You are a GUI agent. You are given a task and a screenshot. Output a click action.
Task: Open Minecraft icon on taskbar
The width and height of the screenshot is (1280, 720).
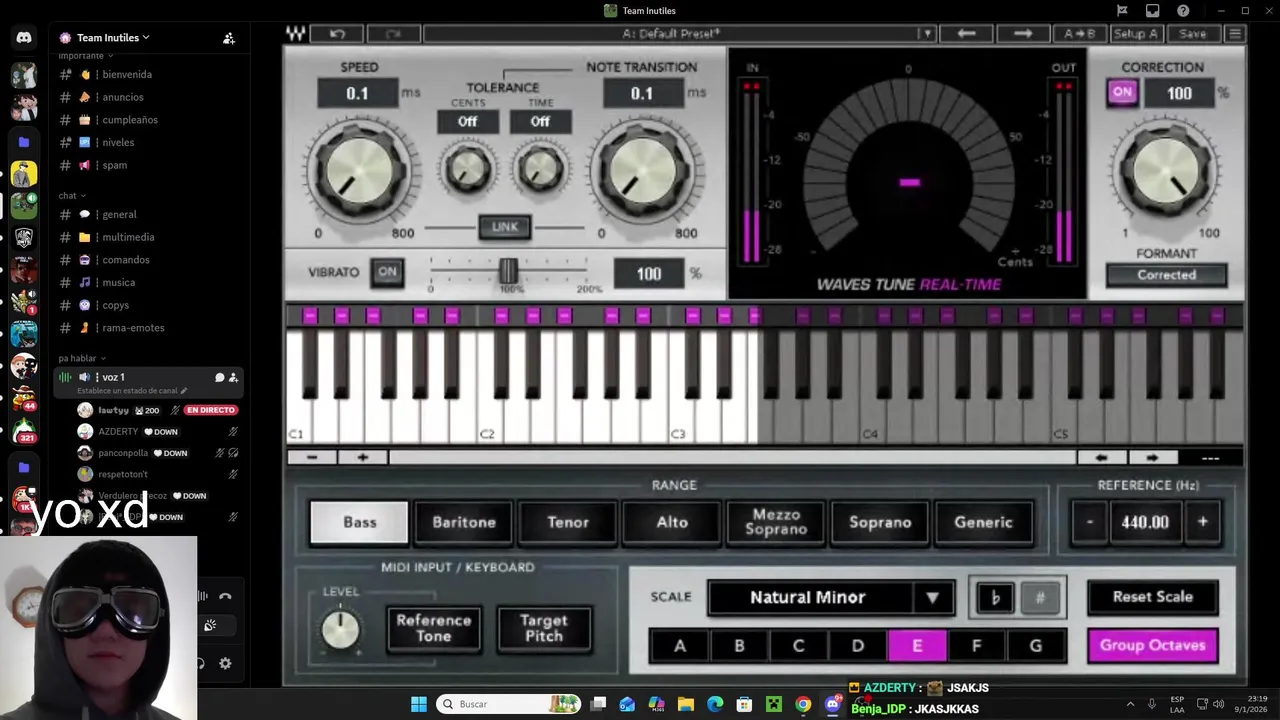tap(773, 704)
